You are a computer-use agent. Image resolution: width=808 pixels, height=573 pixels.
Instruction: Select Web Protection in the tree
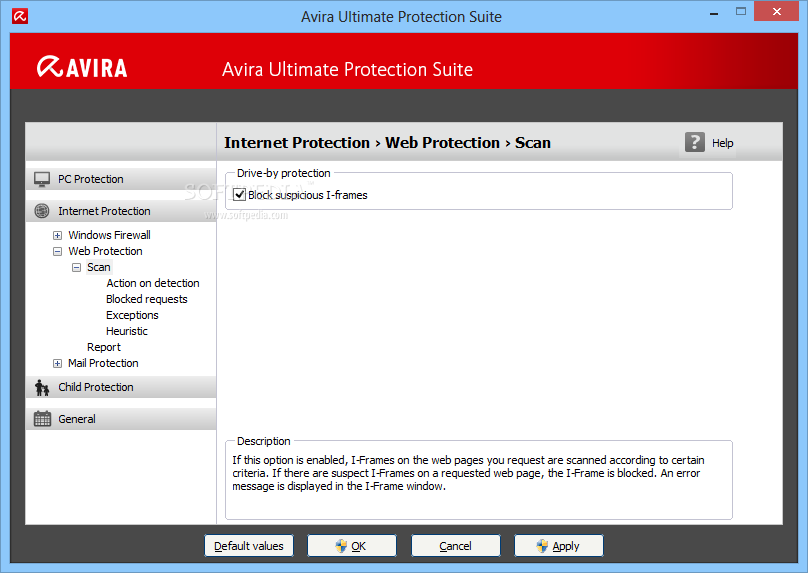(x=105, y=251)
